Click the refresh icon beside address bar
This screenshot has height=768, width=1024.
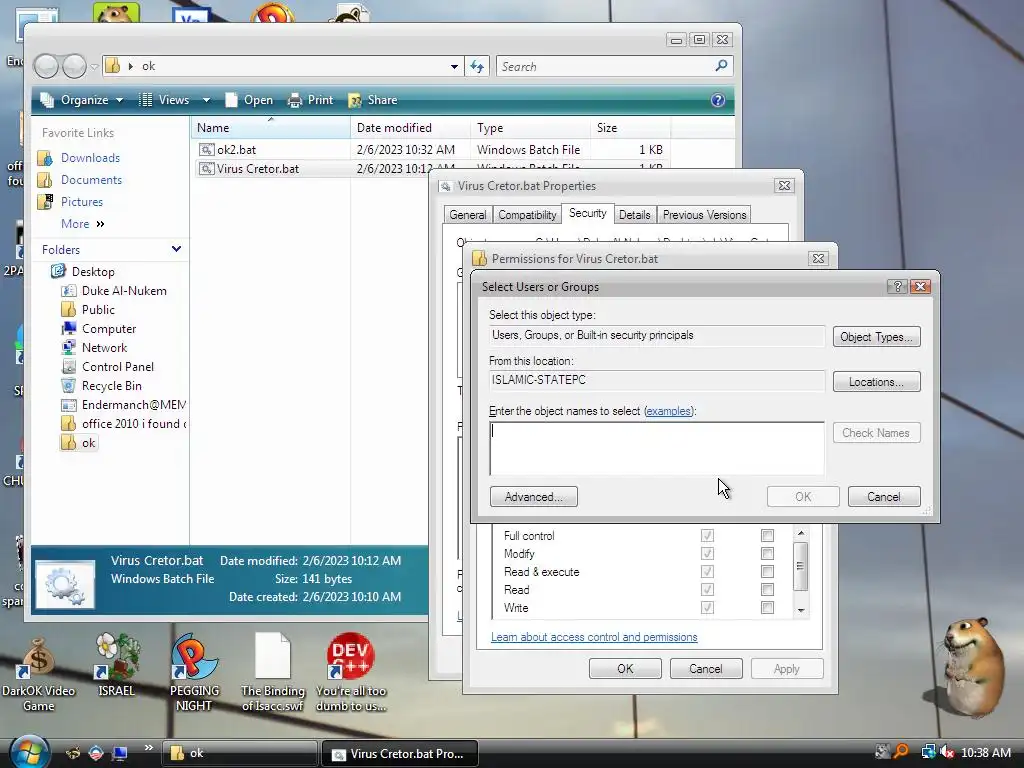point(477,66)
